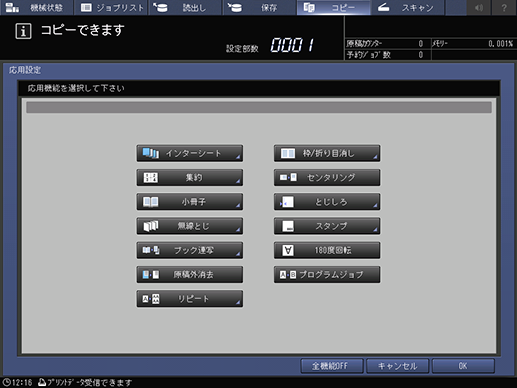The image size is (517, 388).
Task: Click the speaker sound icon
Action: pyautogui.click(x=479, y=7)
